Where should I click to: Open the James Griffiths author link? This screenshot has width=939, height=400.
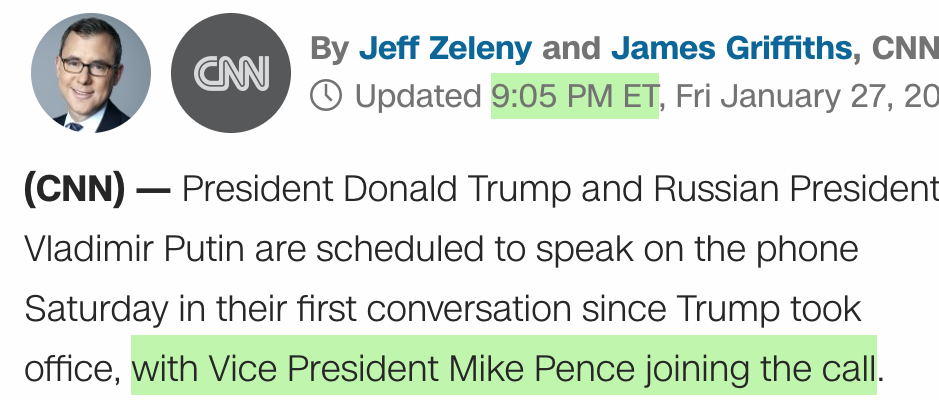point(733,48)
